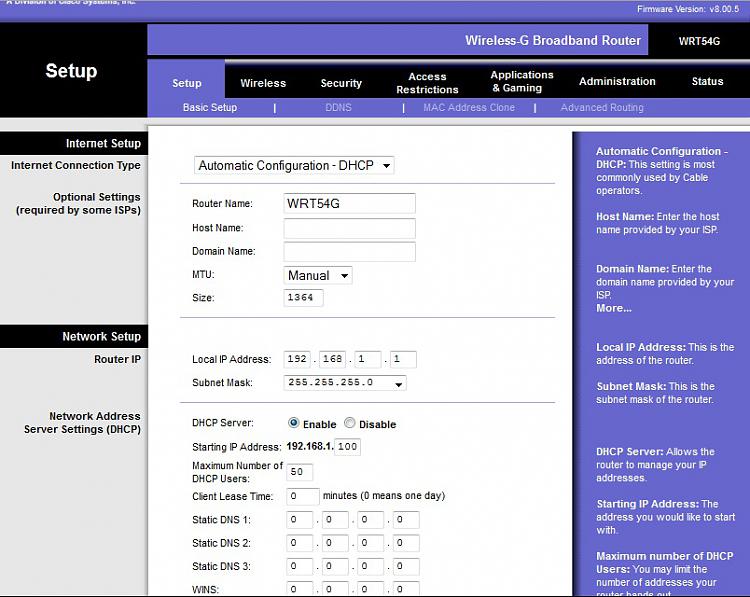The height and width of the screenshot is (597, 750).
Task: Click the More... help link
Action: [x=614, y=309]
